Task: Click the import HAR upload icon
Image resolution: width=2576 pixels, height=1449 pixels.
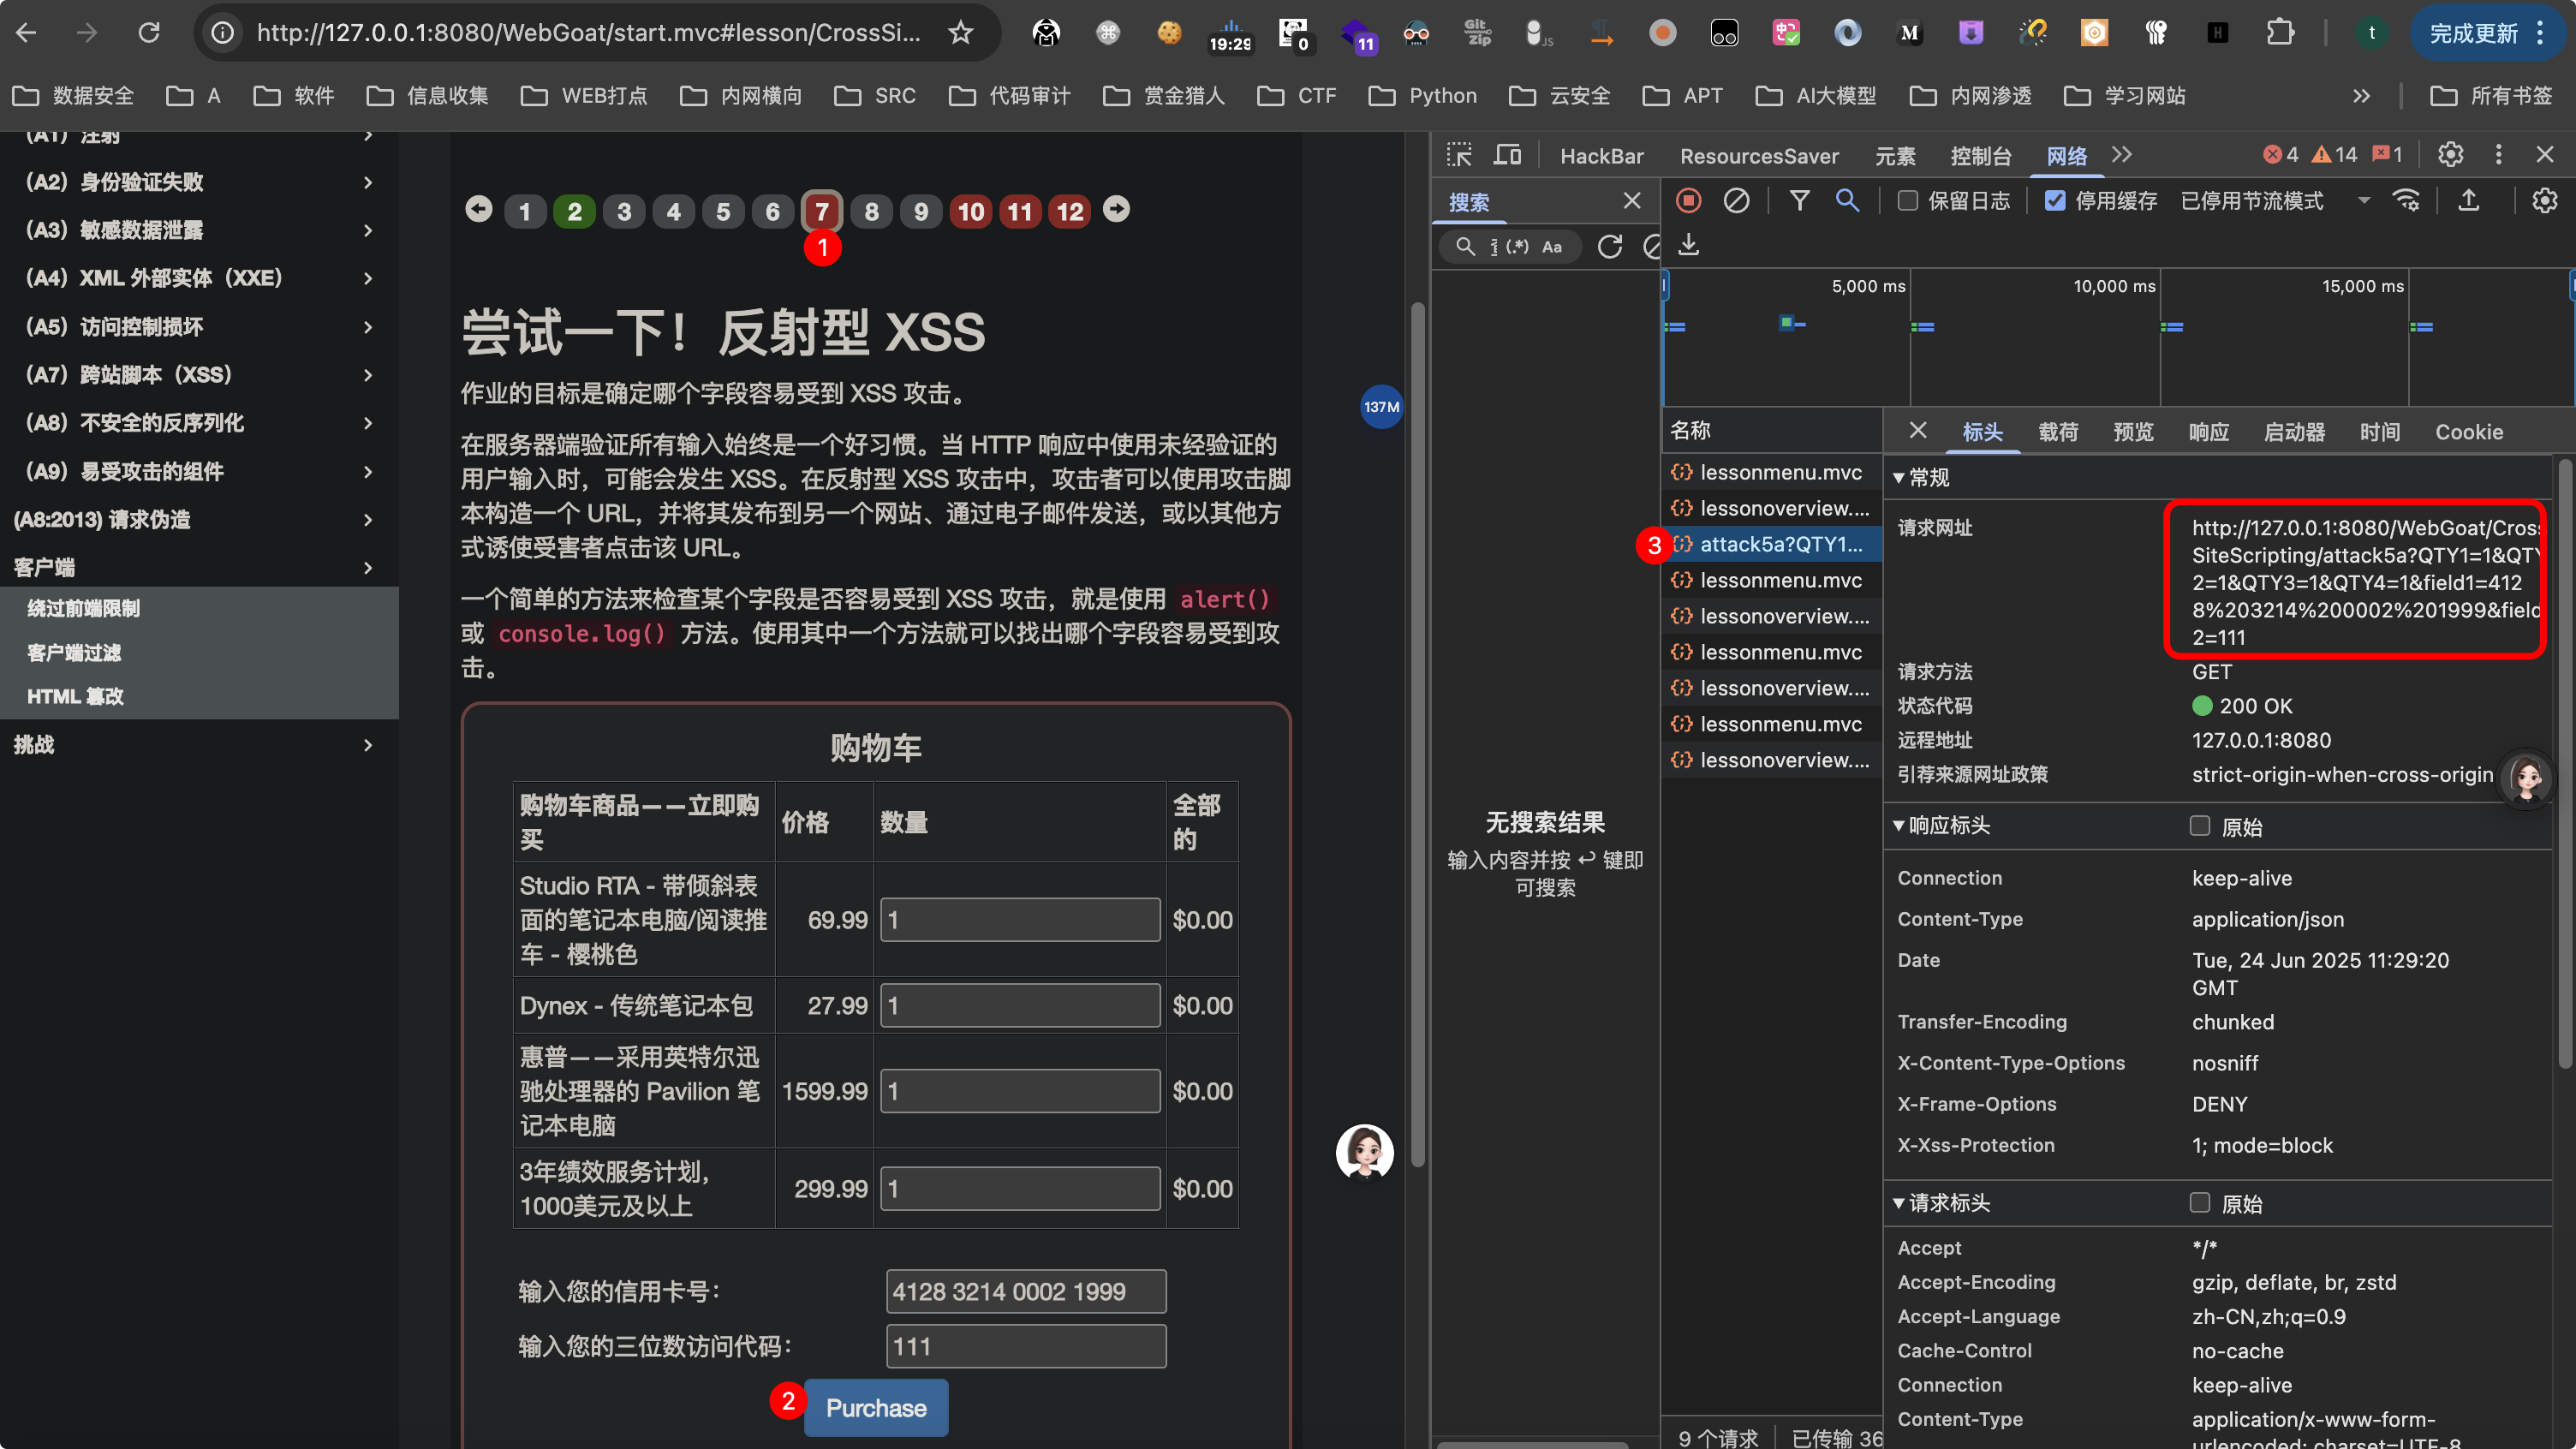Action: click(x=2468, y=201)
